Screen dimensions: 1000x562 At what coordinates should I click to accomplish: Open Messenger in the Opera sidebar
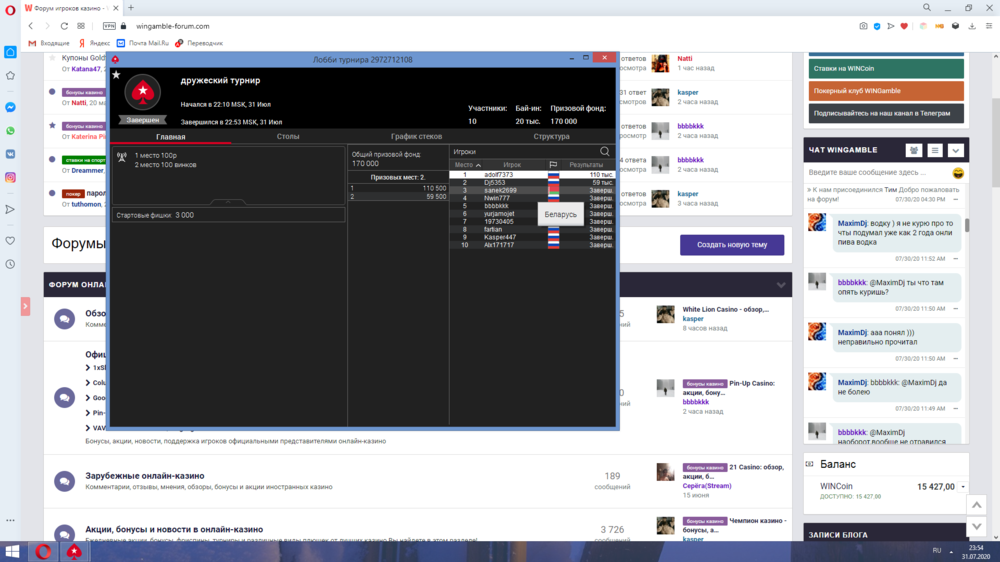pyautogui.click(x=10, y=107)
